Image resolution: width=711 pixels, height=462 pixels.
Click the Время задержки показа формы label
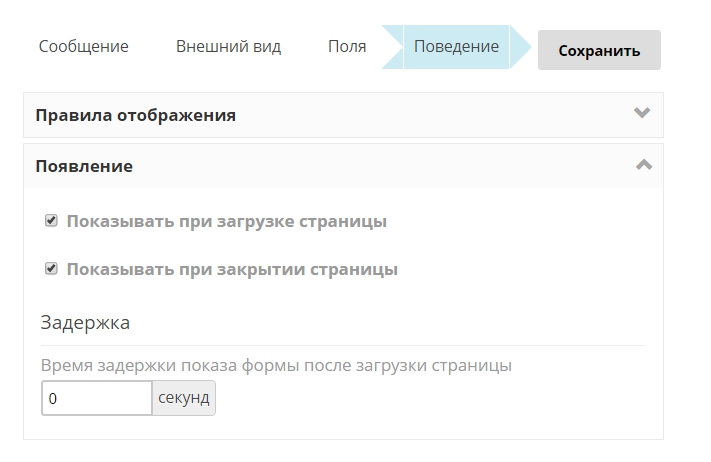click(x=276, y=366)
